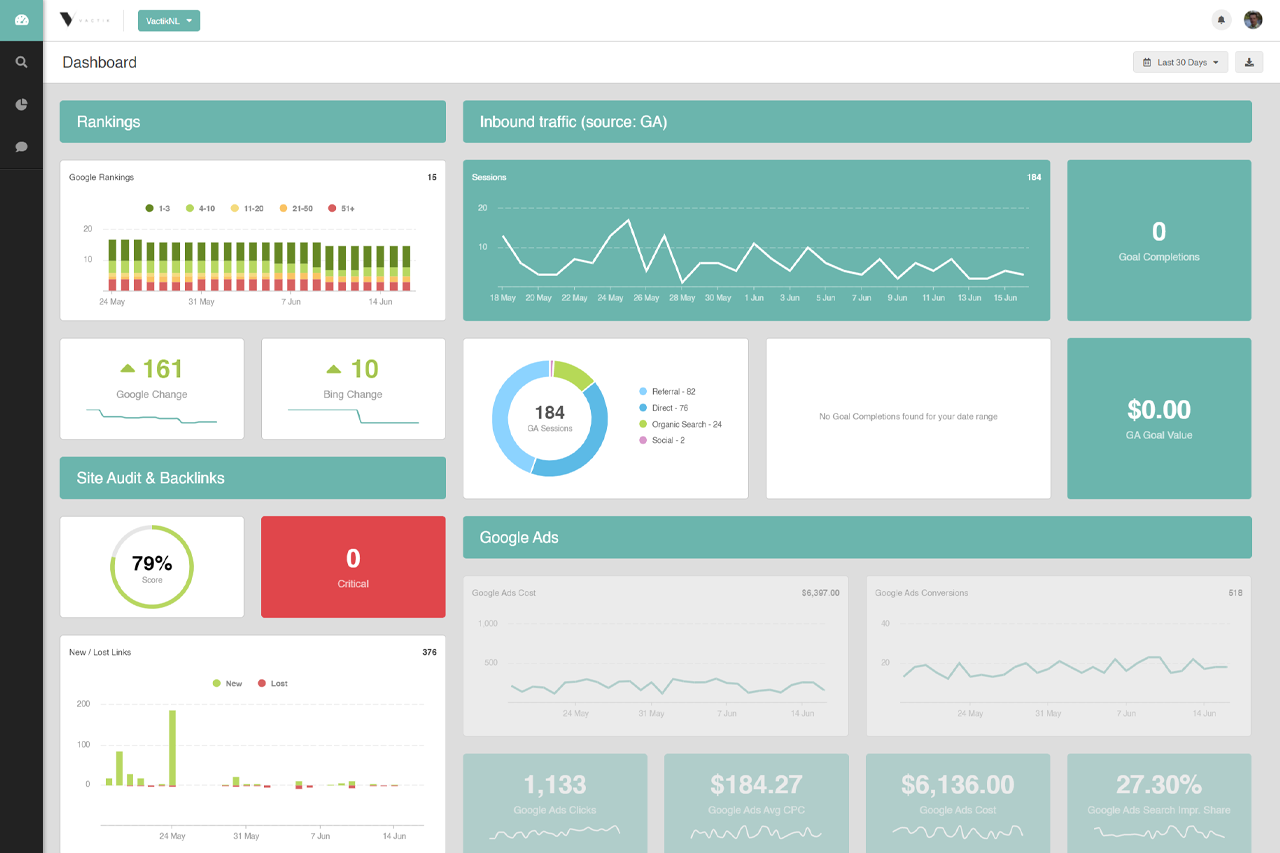Toggle the Lost links legend item

click(x=272, y=683)
